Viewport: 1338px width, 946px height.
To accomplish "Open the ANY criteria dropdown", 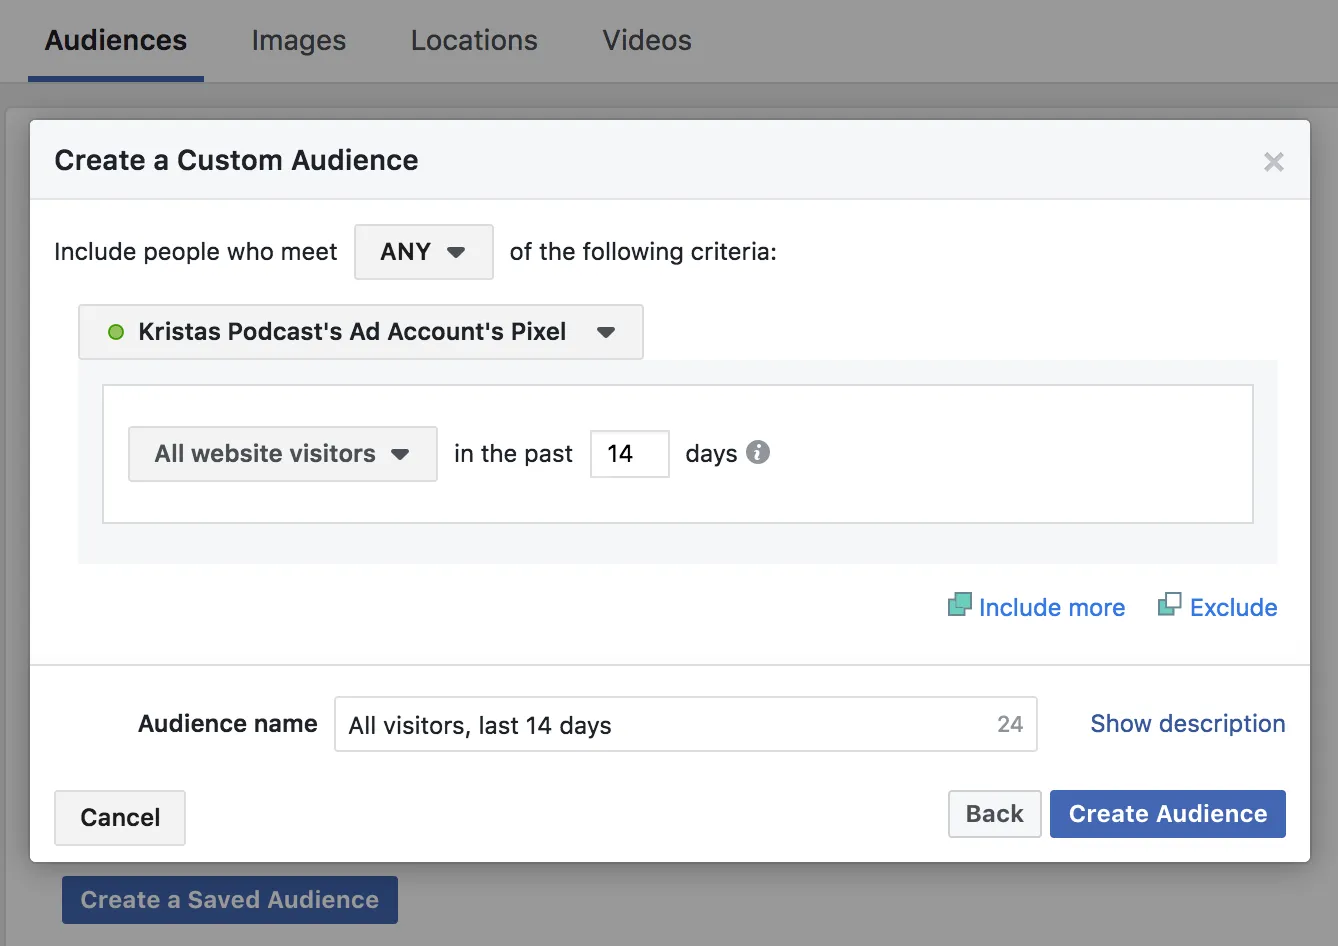I will coord(424,252).
